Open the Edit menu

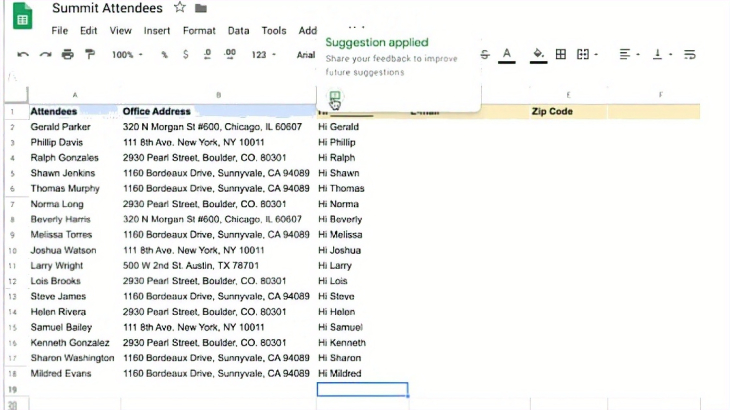pyautogui.click(x=88, y=31)
